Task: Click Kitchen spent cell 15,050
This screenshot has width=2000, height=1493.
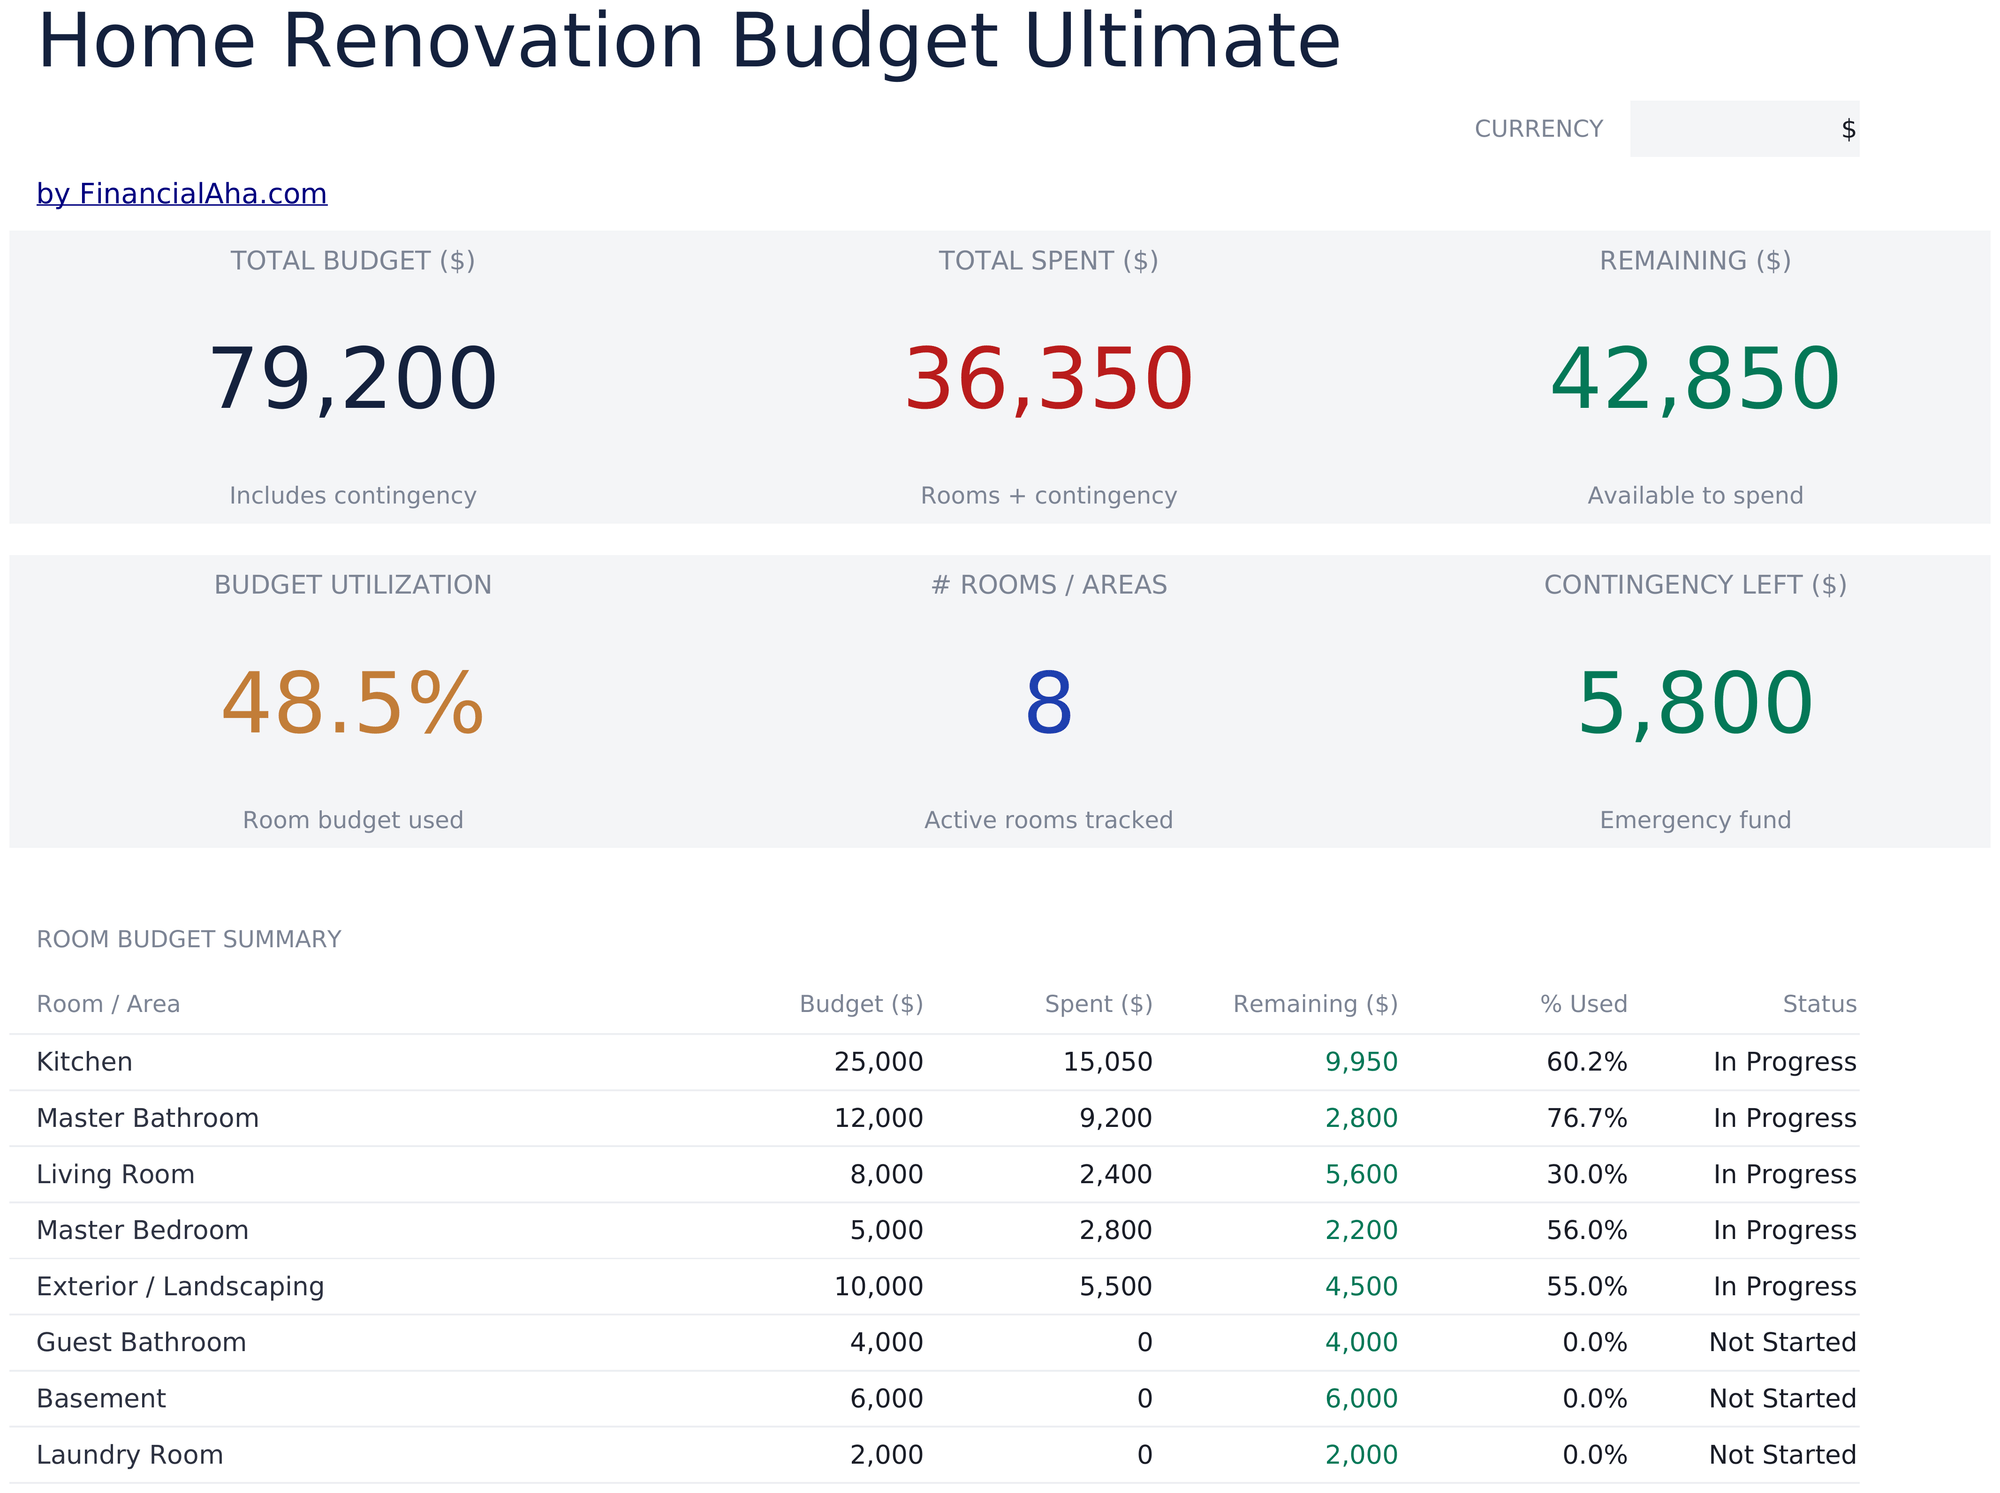Action: point(1108,1062)
